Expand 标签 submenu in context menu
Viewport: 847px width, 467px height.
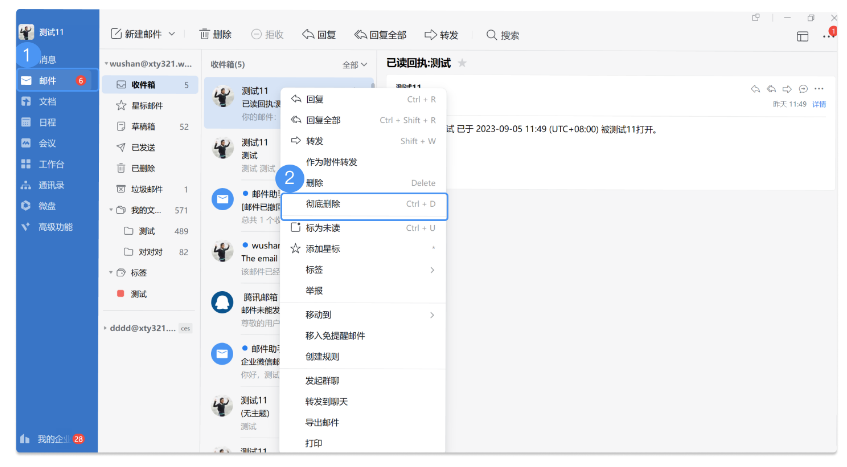click(x=363, y=270)
